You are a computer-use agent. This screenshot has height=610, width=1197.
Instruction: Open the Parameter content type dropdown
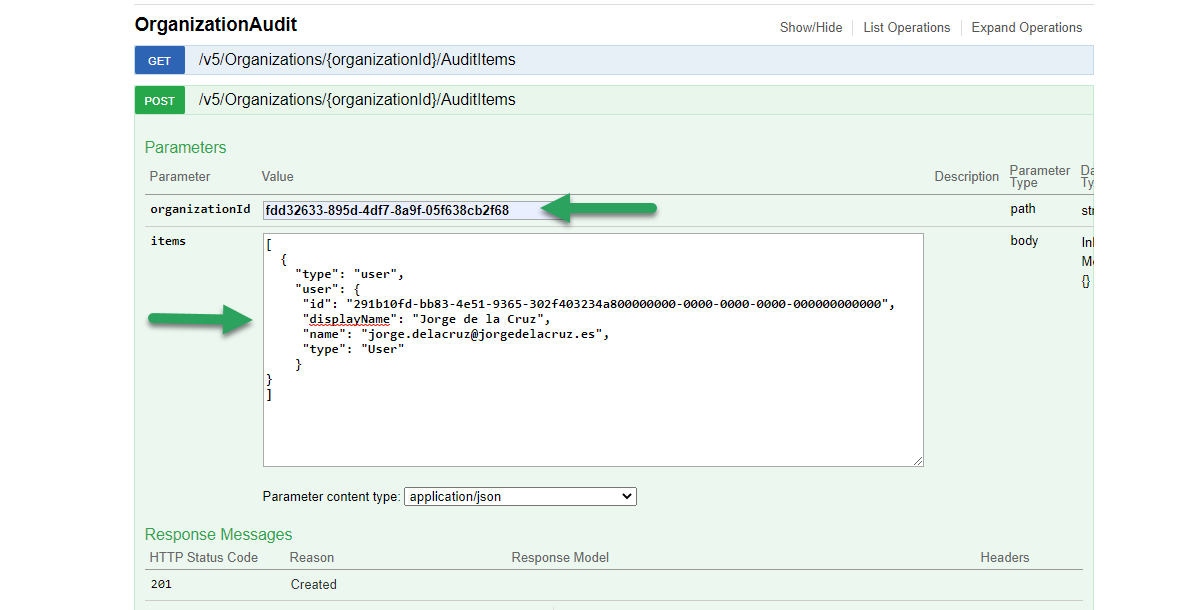(520, 496)
